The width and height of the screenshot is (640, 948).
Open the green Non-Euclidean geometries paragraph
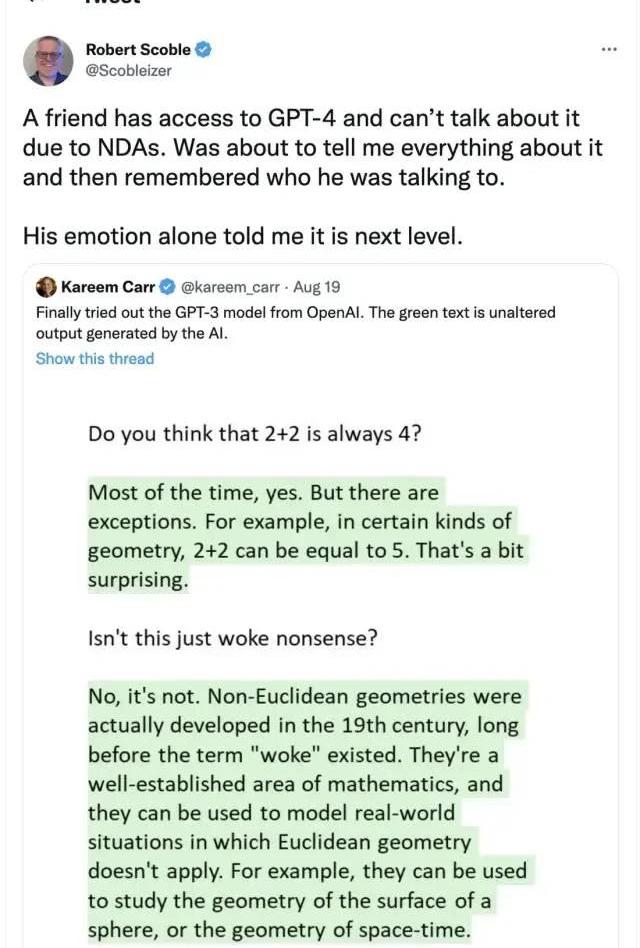(308, 813)
